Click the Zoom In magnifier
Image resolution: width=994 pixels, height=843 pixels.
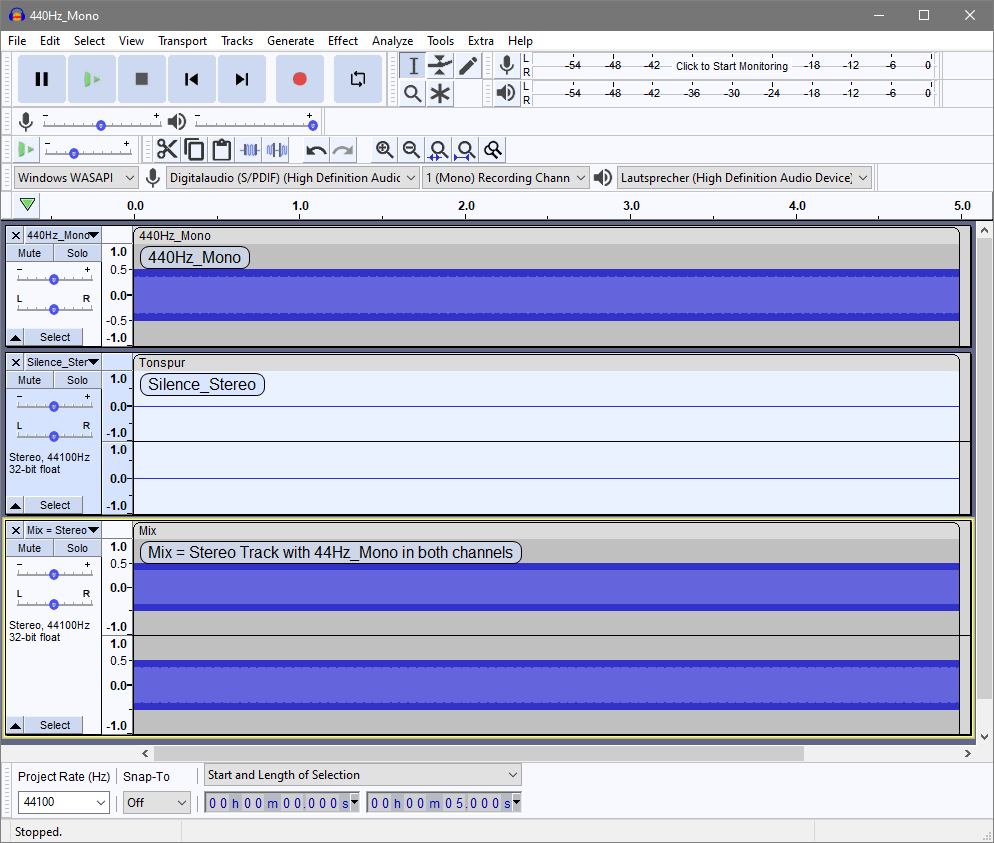pyautogui.click(x=384, y=150)
